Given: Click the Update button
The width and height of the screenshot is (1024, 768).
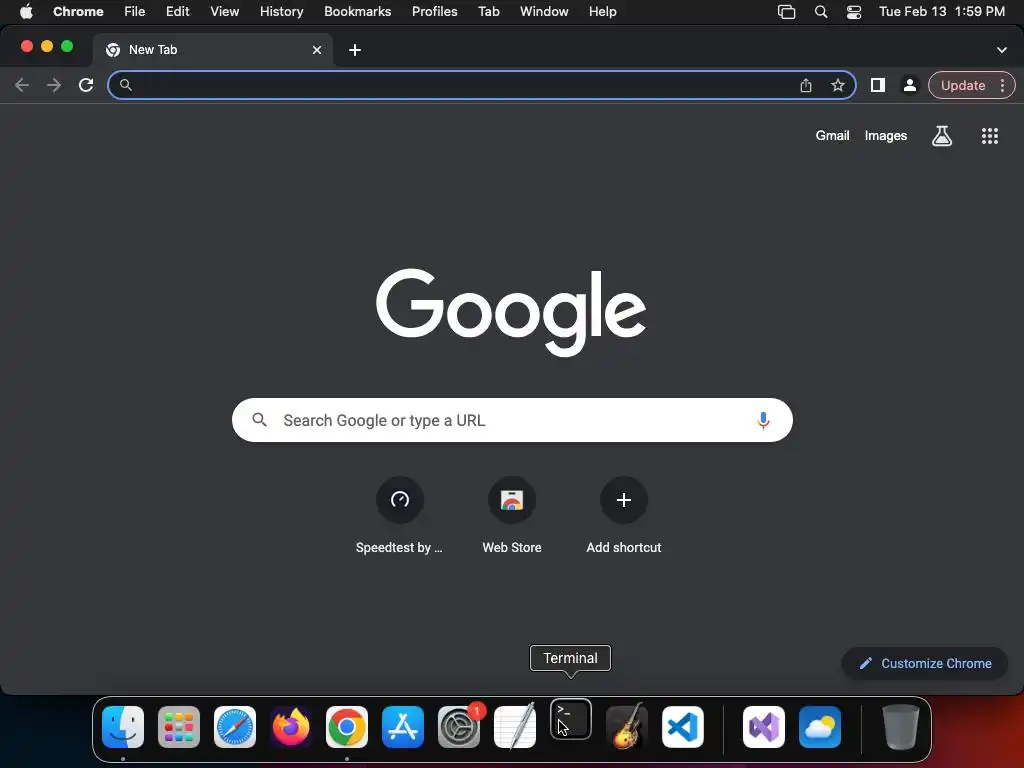Looking at the screenshot, I should pyautogui.click(x=963, y=86).
